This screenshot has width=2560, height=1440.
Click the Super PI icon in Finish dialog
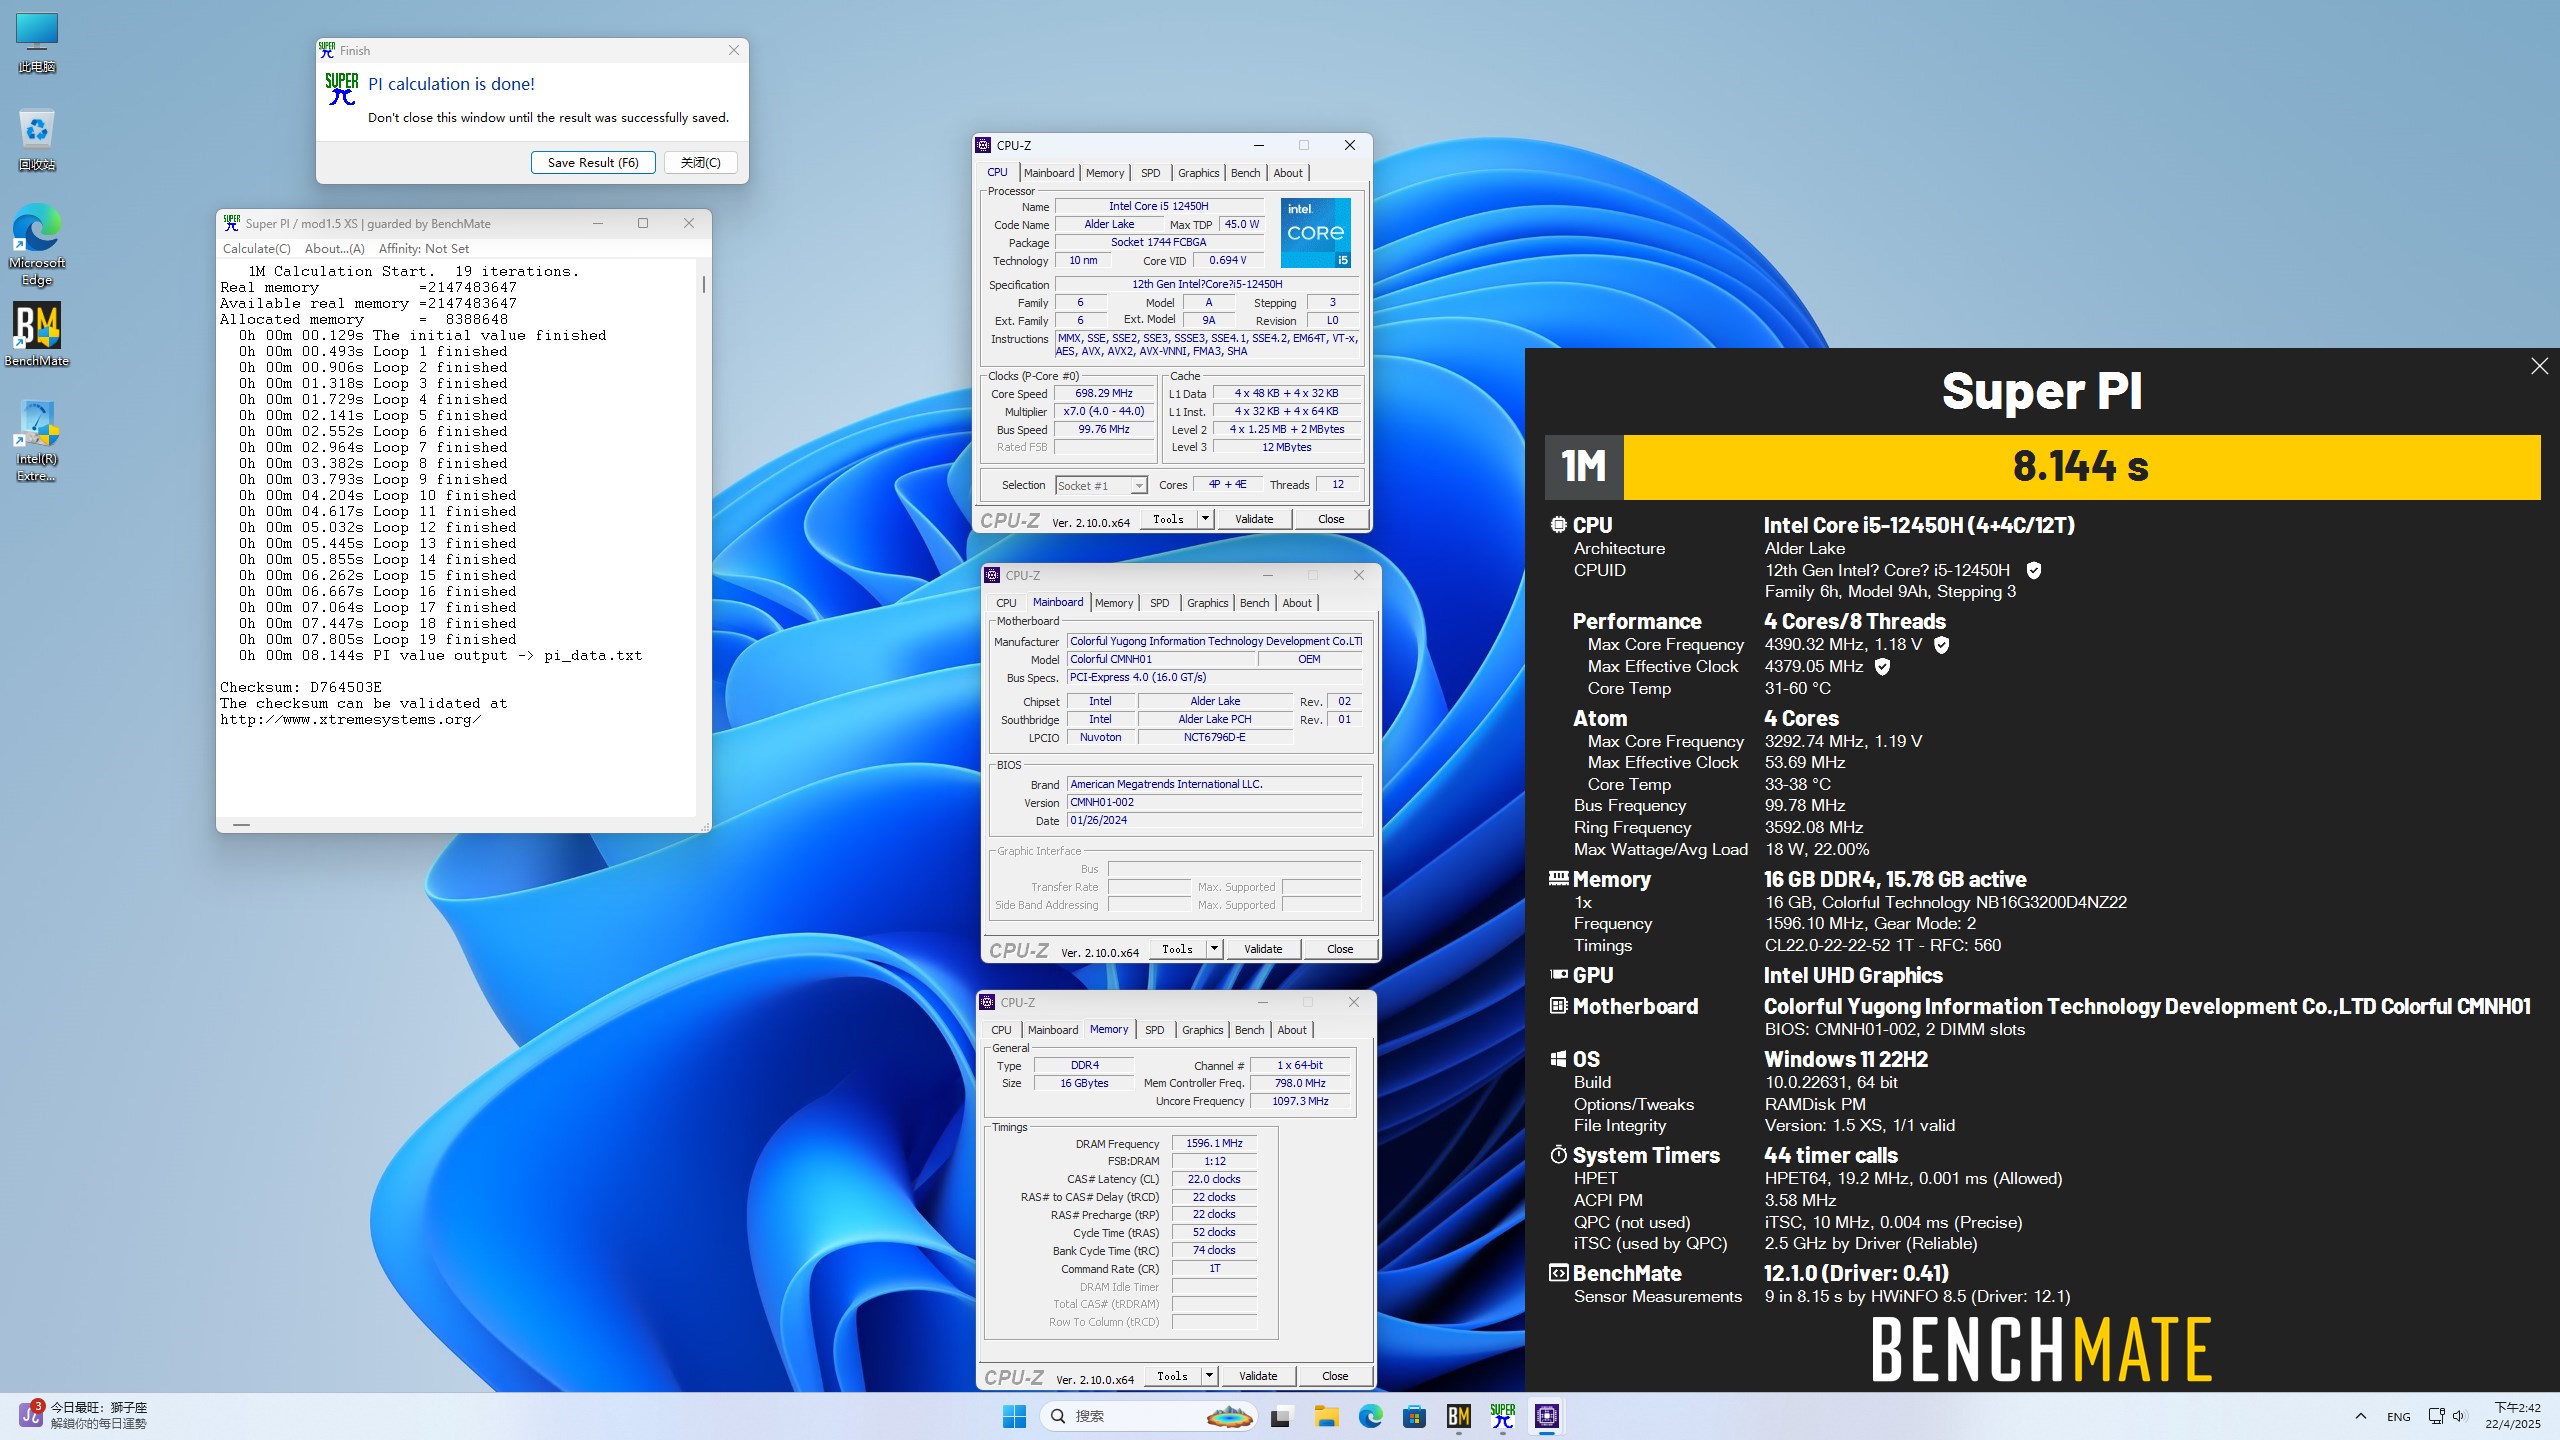(x=341, y=89)
